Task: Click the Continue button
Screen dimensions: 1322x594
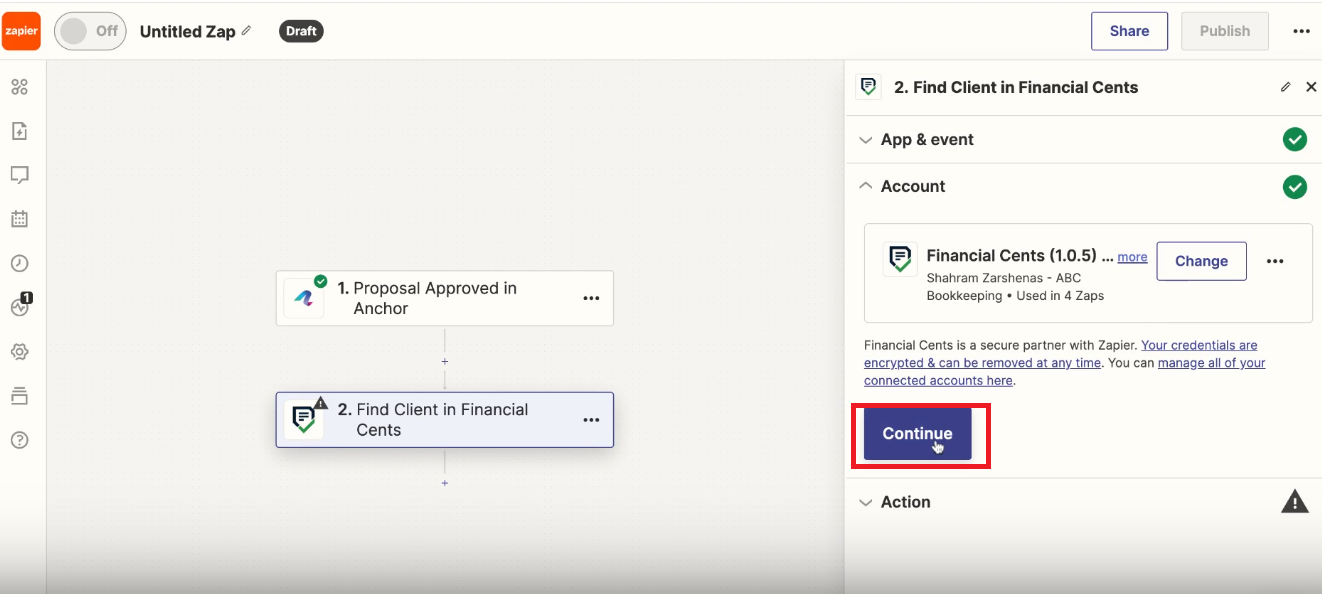Action: pos(917,434)
